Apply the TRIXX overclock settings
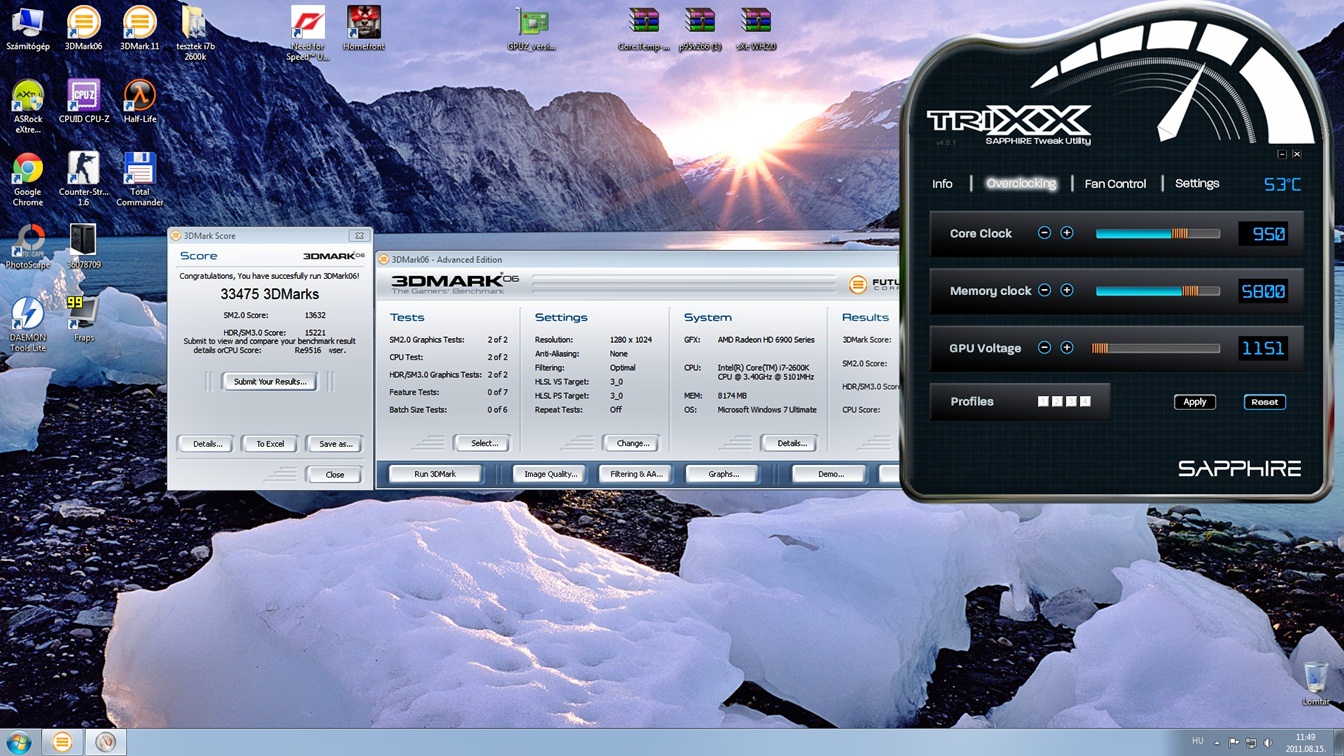 [x=1195, y=402]
